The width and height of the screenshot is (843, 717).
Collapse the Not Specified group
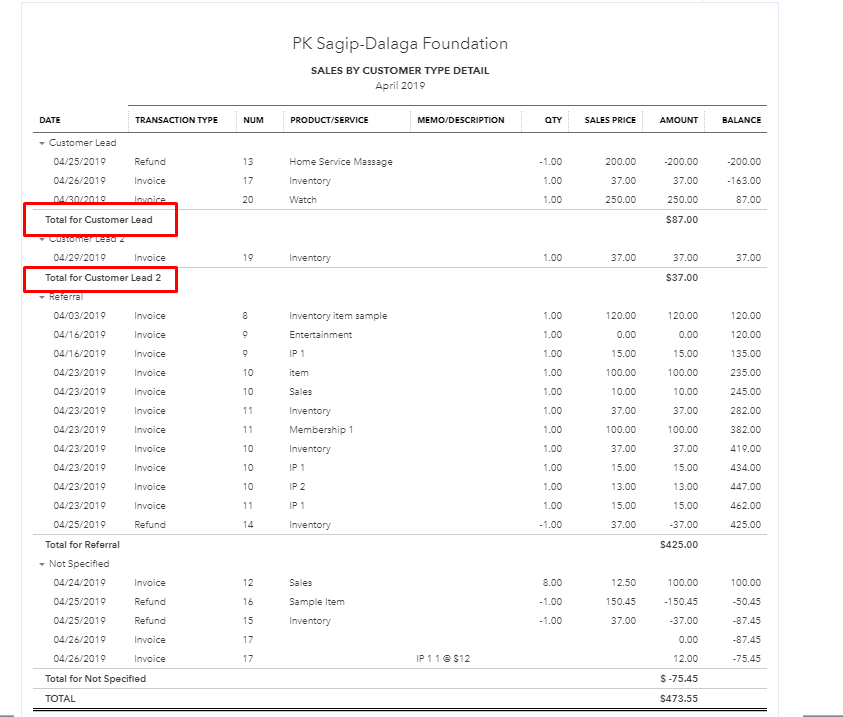(x=42, y=564)
